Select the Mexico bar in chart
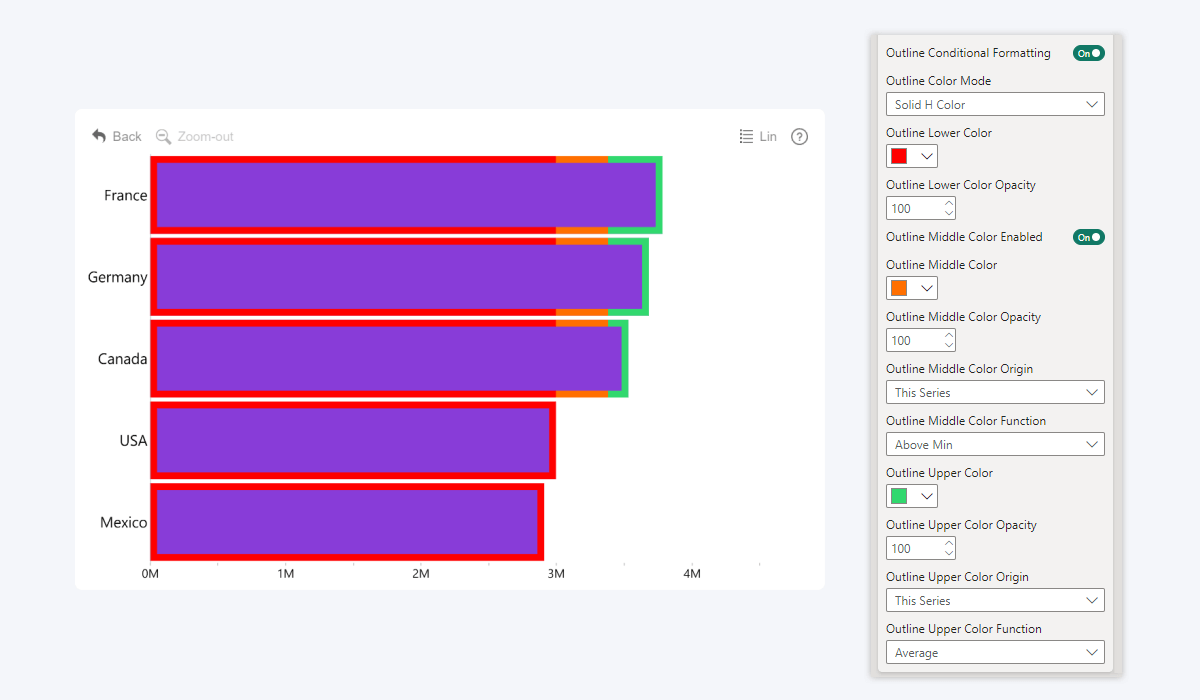This screenshot has height=700, width=1200. click(347, 523)
